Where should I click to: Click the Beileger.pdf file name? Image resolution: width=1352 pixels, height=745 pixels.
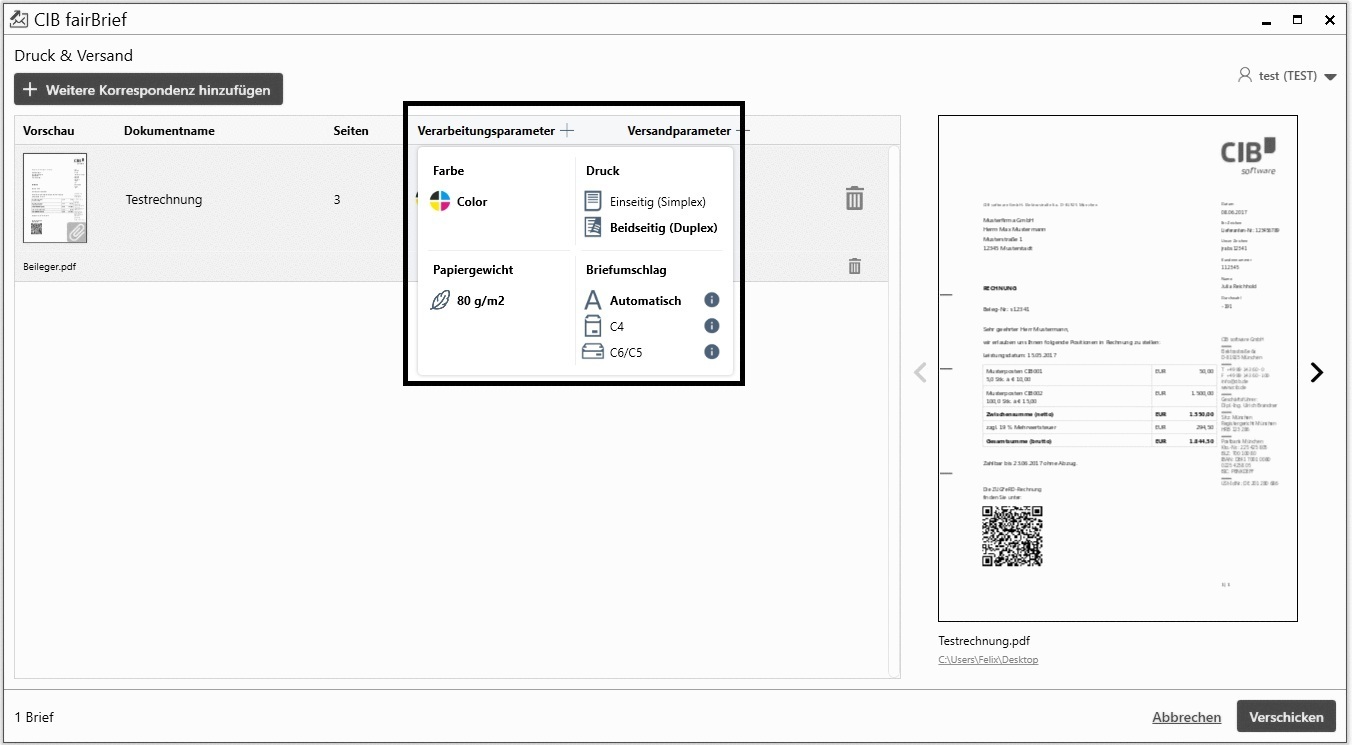point(50,266)
